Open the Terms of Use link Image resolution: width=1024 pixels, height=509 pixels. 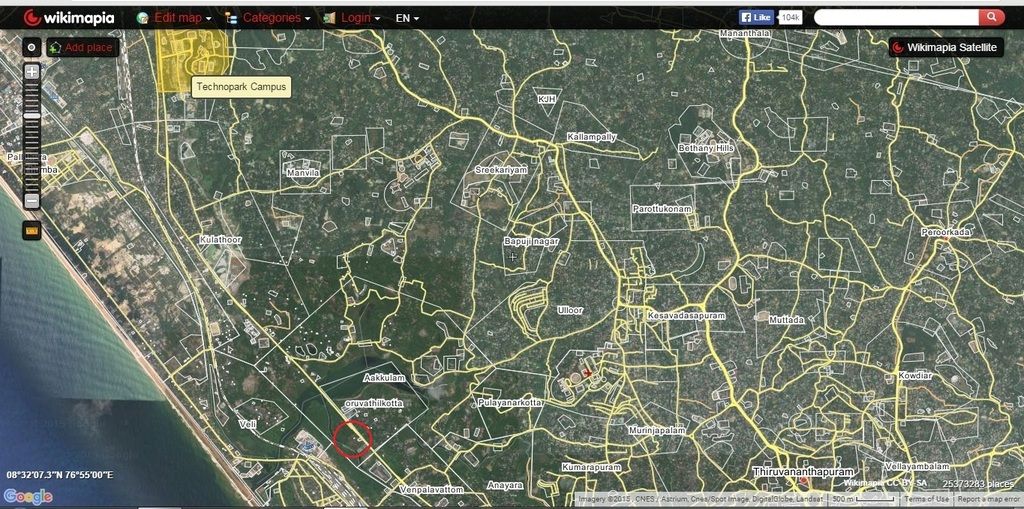coord(927,499)
